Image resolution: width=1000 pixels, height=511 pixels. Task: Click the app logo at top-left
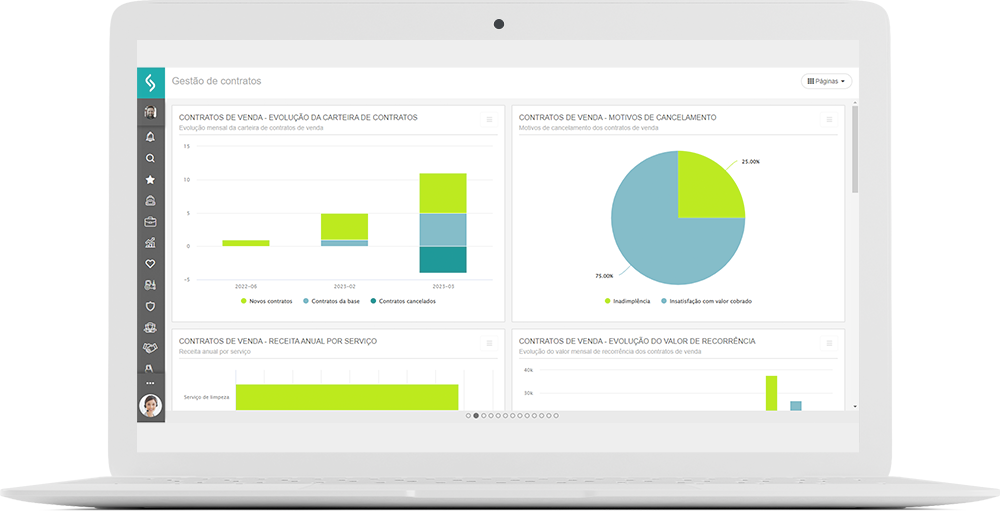point(151,82)
